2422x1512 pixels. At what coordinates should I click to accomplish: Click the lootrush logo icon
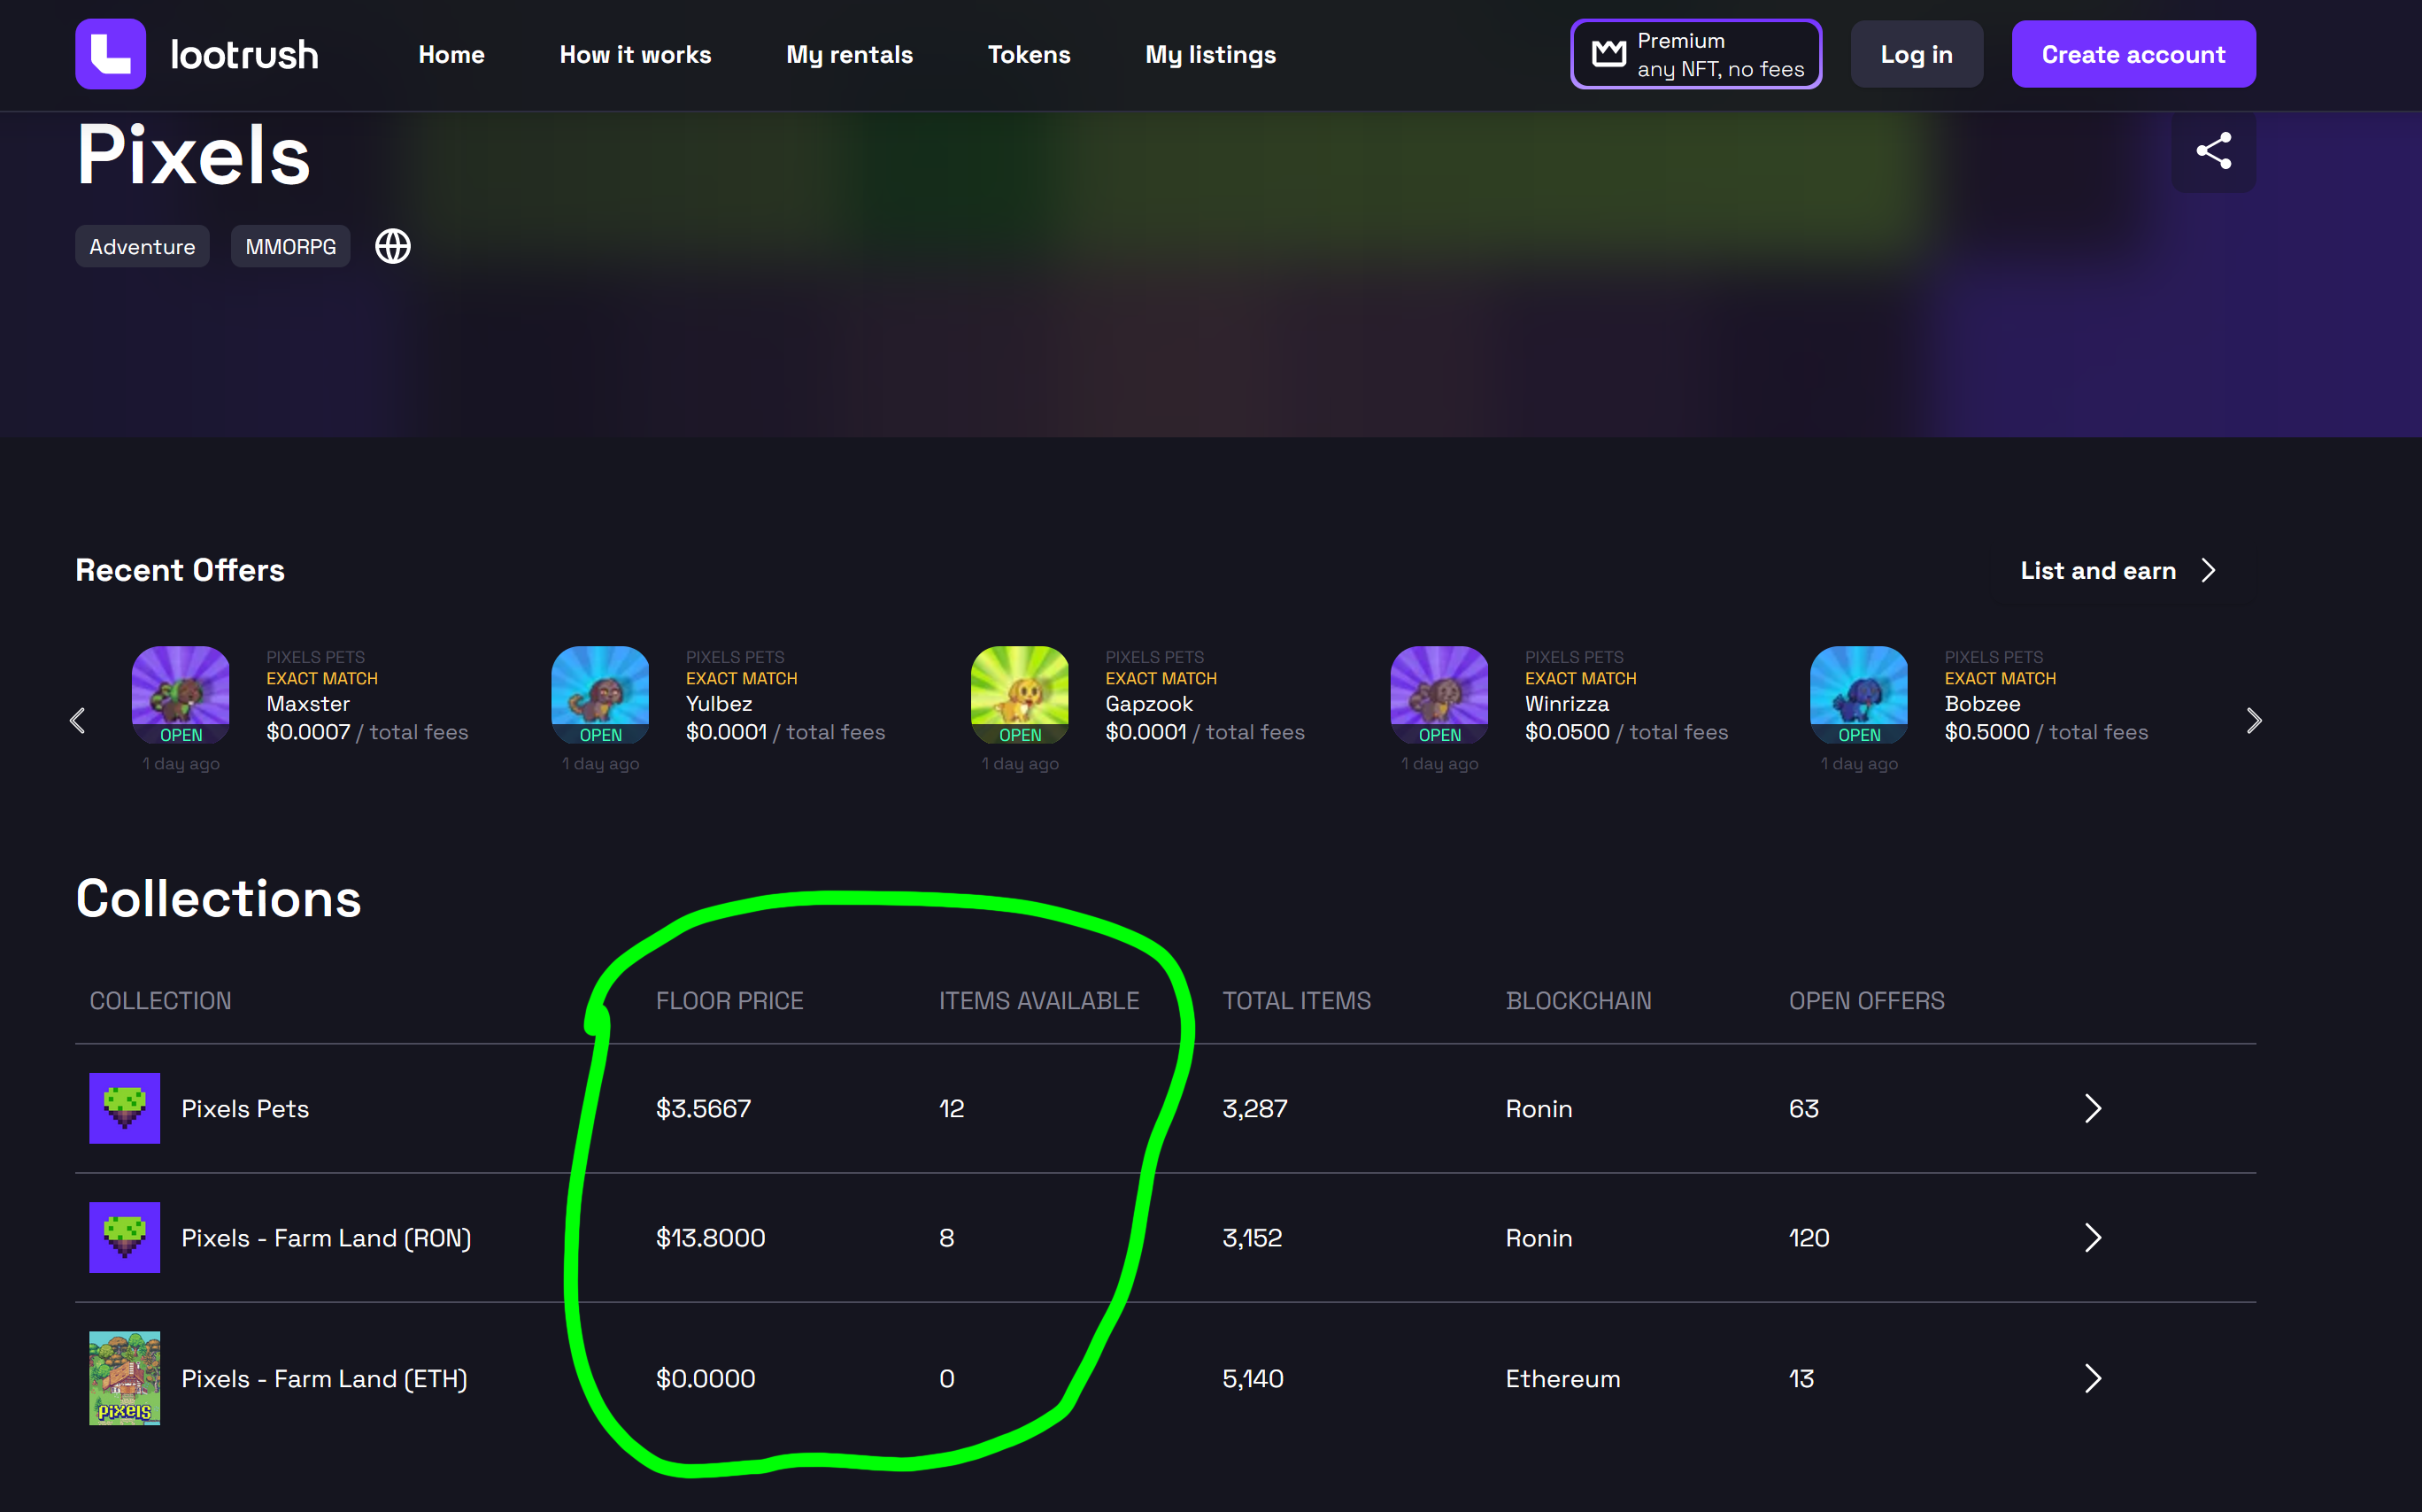click(110, 54)
